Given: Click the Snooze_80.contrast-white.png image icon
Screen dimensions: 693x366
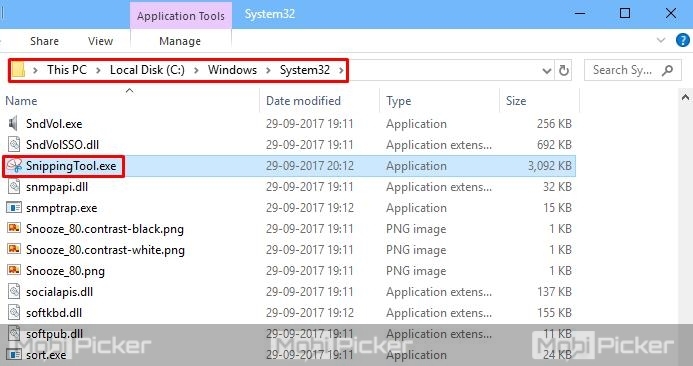Looking at the screenshot, I should click(14, 249).
